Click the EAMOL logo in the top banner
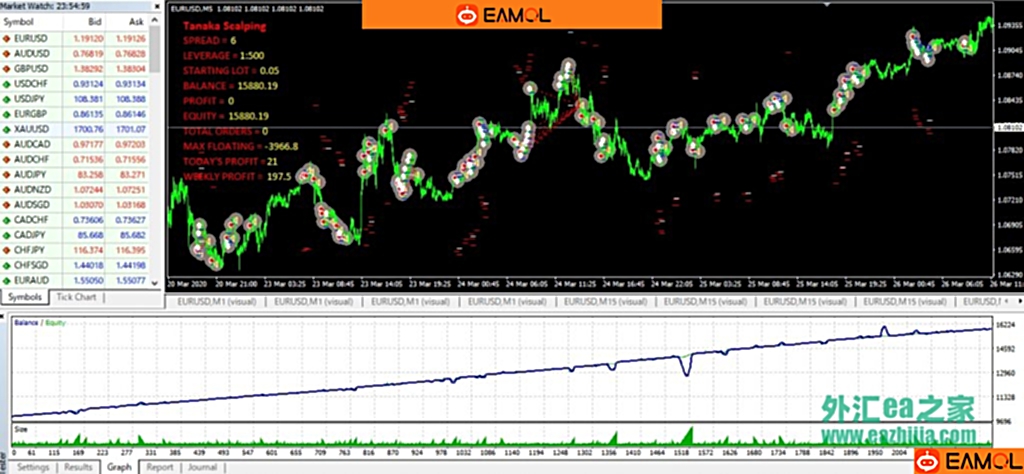Image resolution: width=1024 pixels, height=474 pixels. point(510,15)
